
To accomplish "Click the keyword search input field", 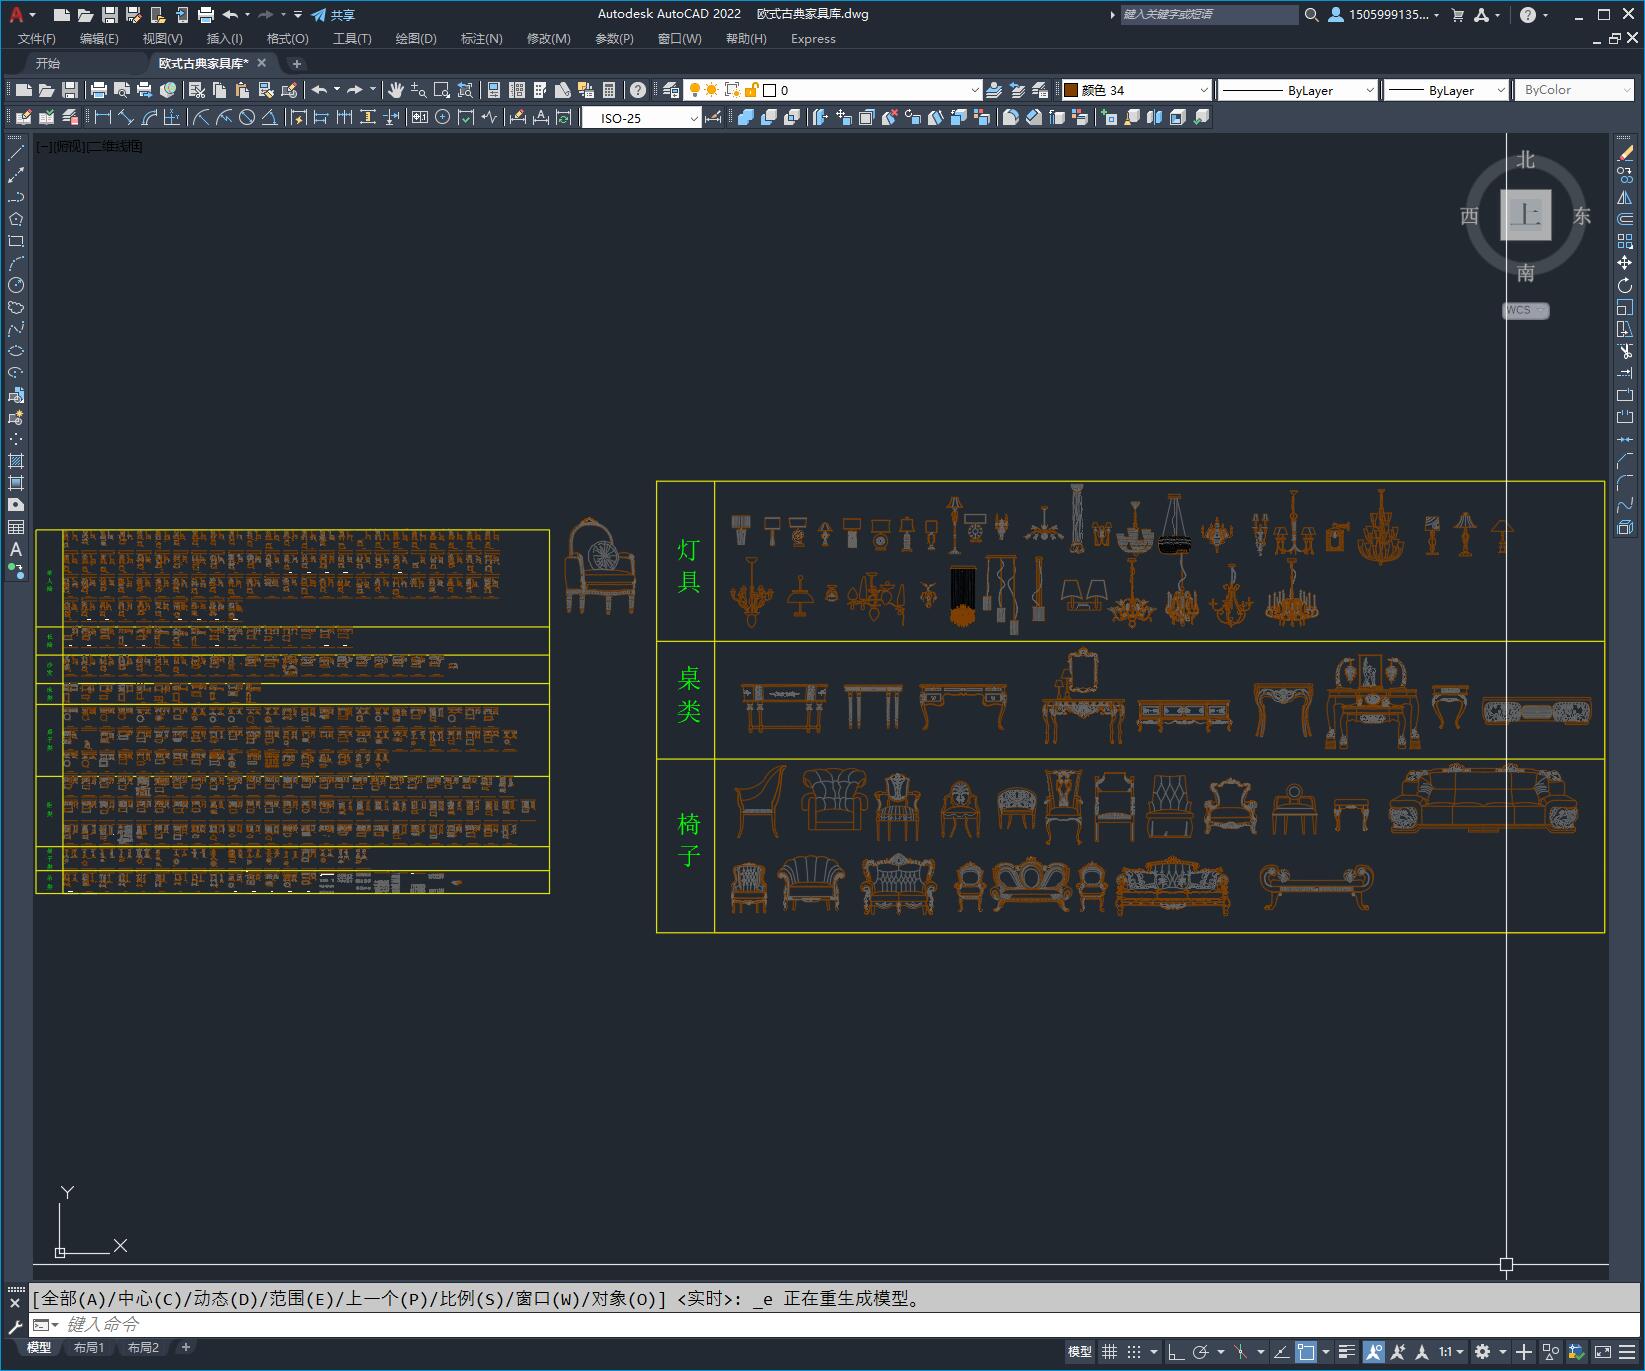I will (x=1208, y=15).
